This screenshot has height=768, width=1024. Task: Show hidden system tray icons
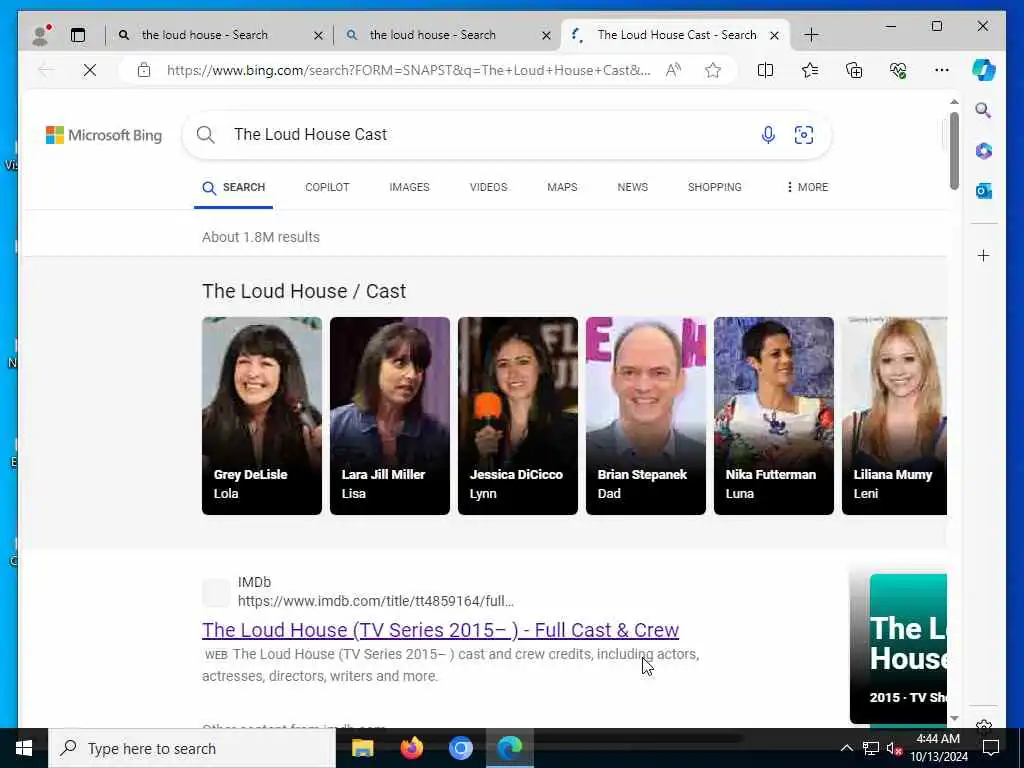(846, 748)
